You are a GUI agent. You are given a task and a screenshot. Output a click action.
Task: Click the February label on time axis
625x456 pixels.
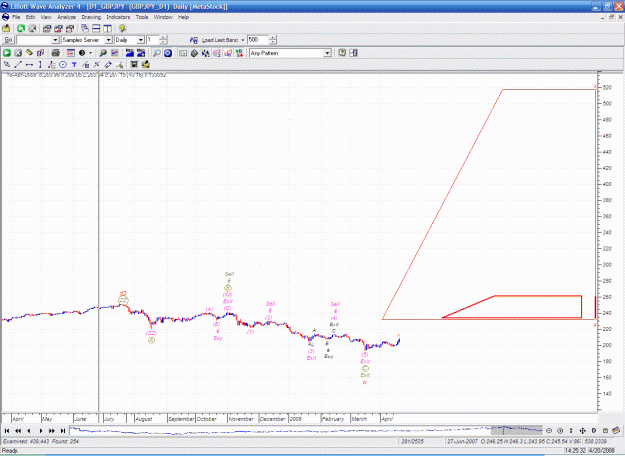(333, 419)
